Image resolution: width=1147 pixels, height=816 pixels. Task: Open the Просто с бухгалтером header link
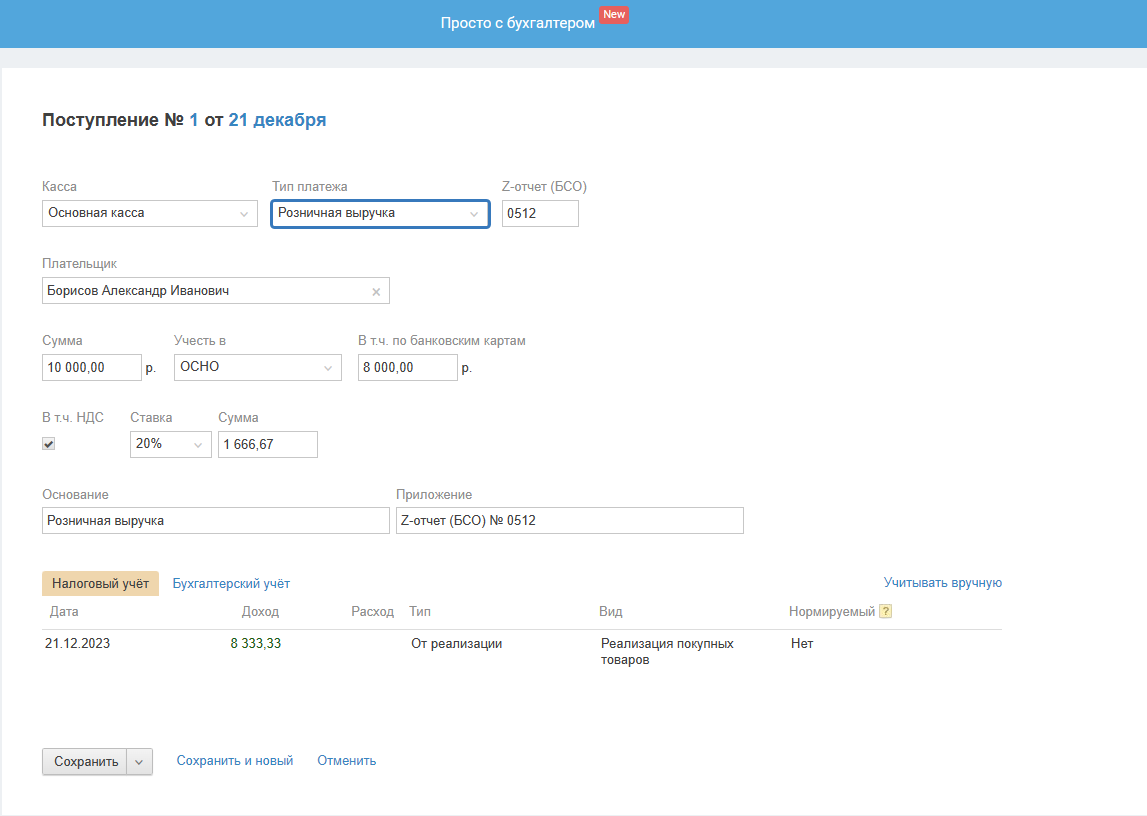[x=517, y=23]
